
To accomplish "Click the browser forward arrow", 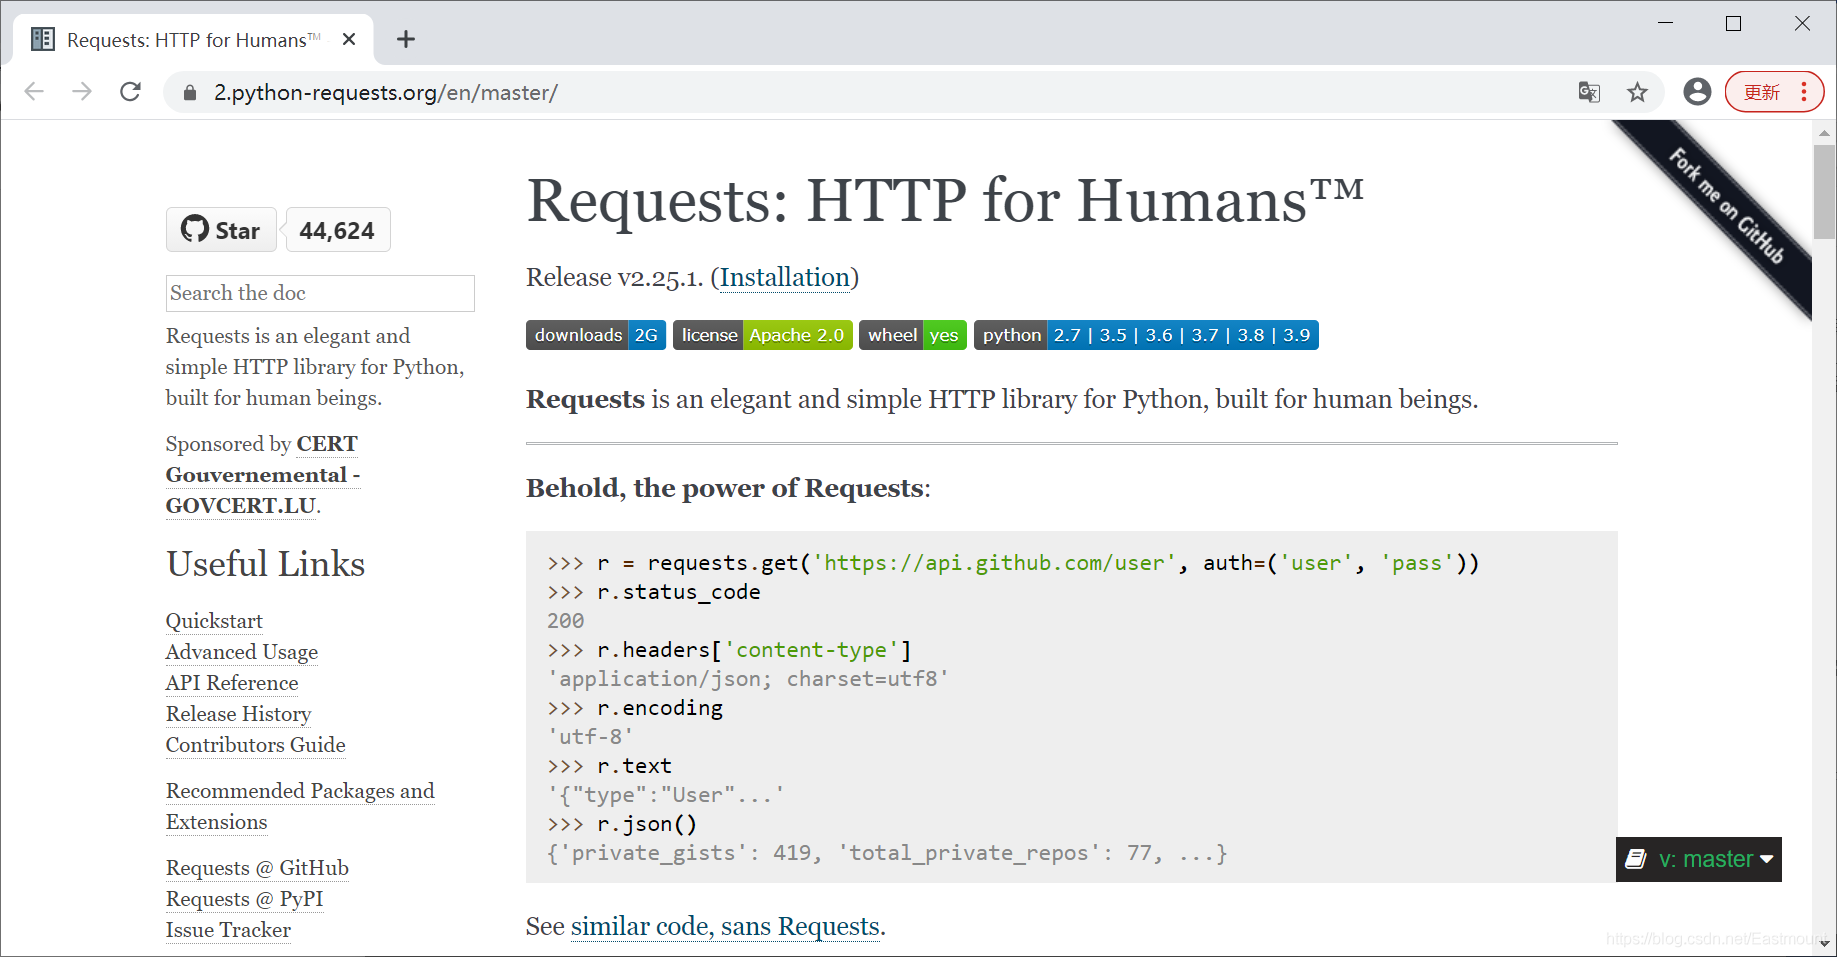I will click(82, 92).
